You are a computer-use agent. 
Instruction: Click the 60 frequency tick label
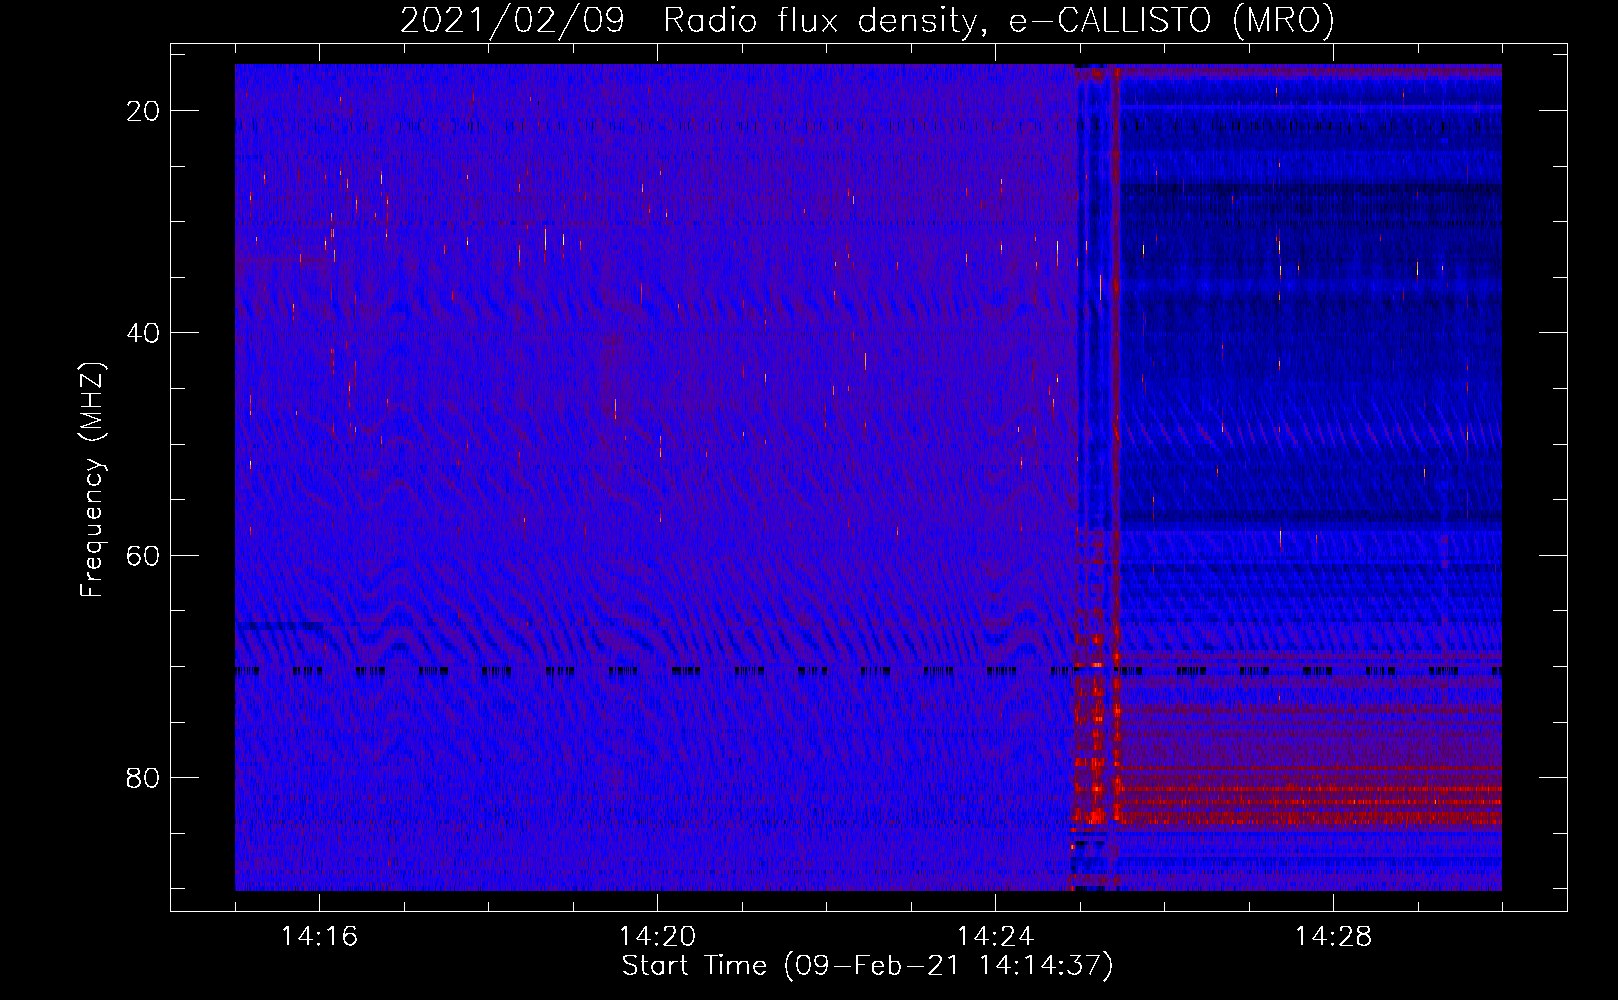pyautogui.click(x=143, y=555)
